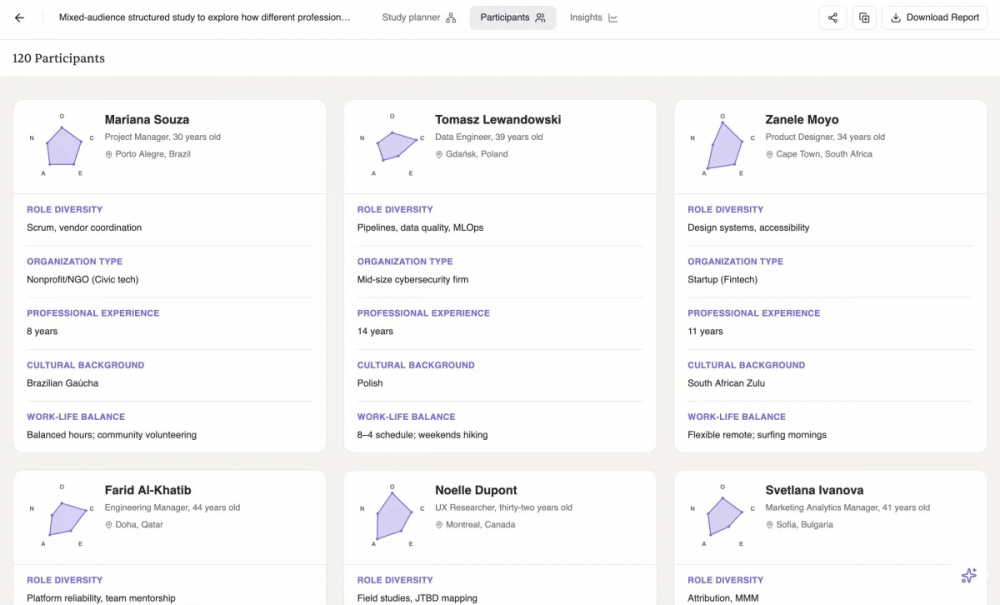Open Mariana Souza's participant name

click(147, 119)
